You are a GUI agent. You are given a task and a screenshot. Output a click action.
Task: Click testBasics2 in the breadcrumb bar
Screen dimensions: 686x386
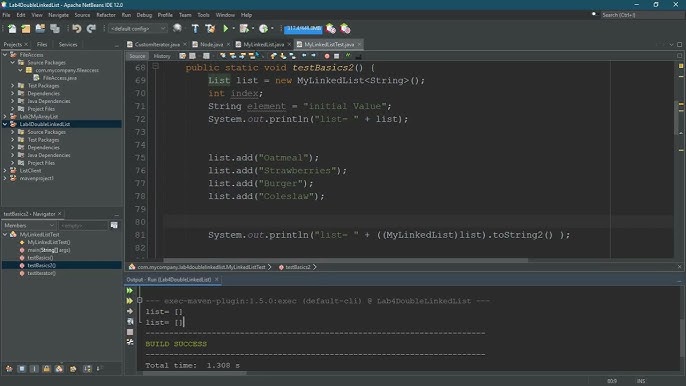point(298,267)
